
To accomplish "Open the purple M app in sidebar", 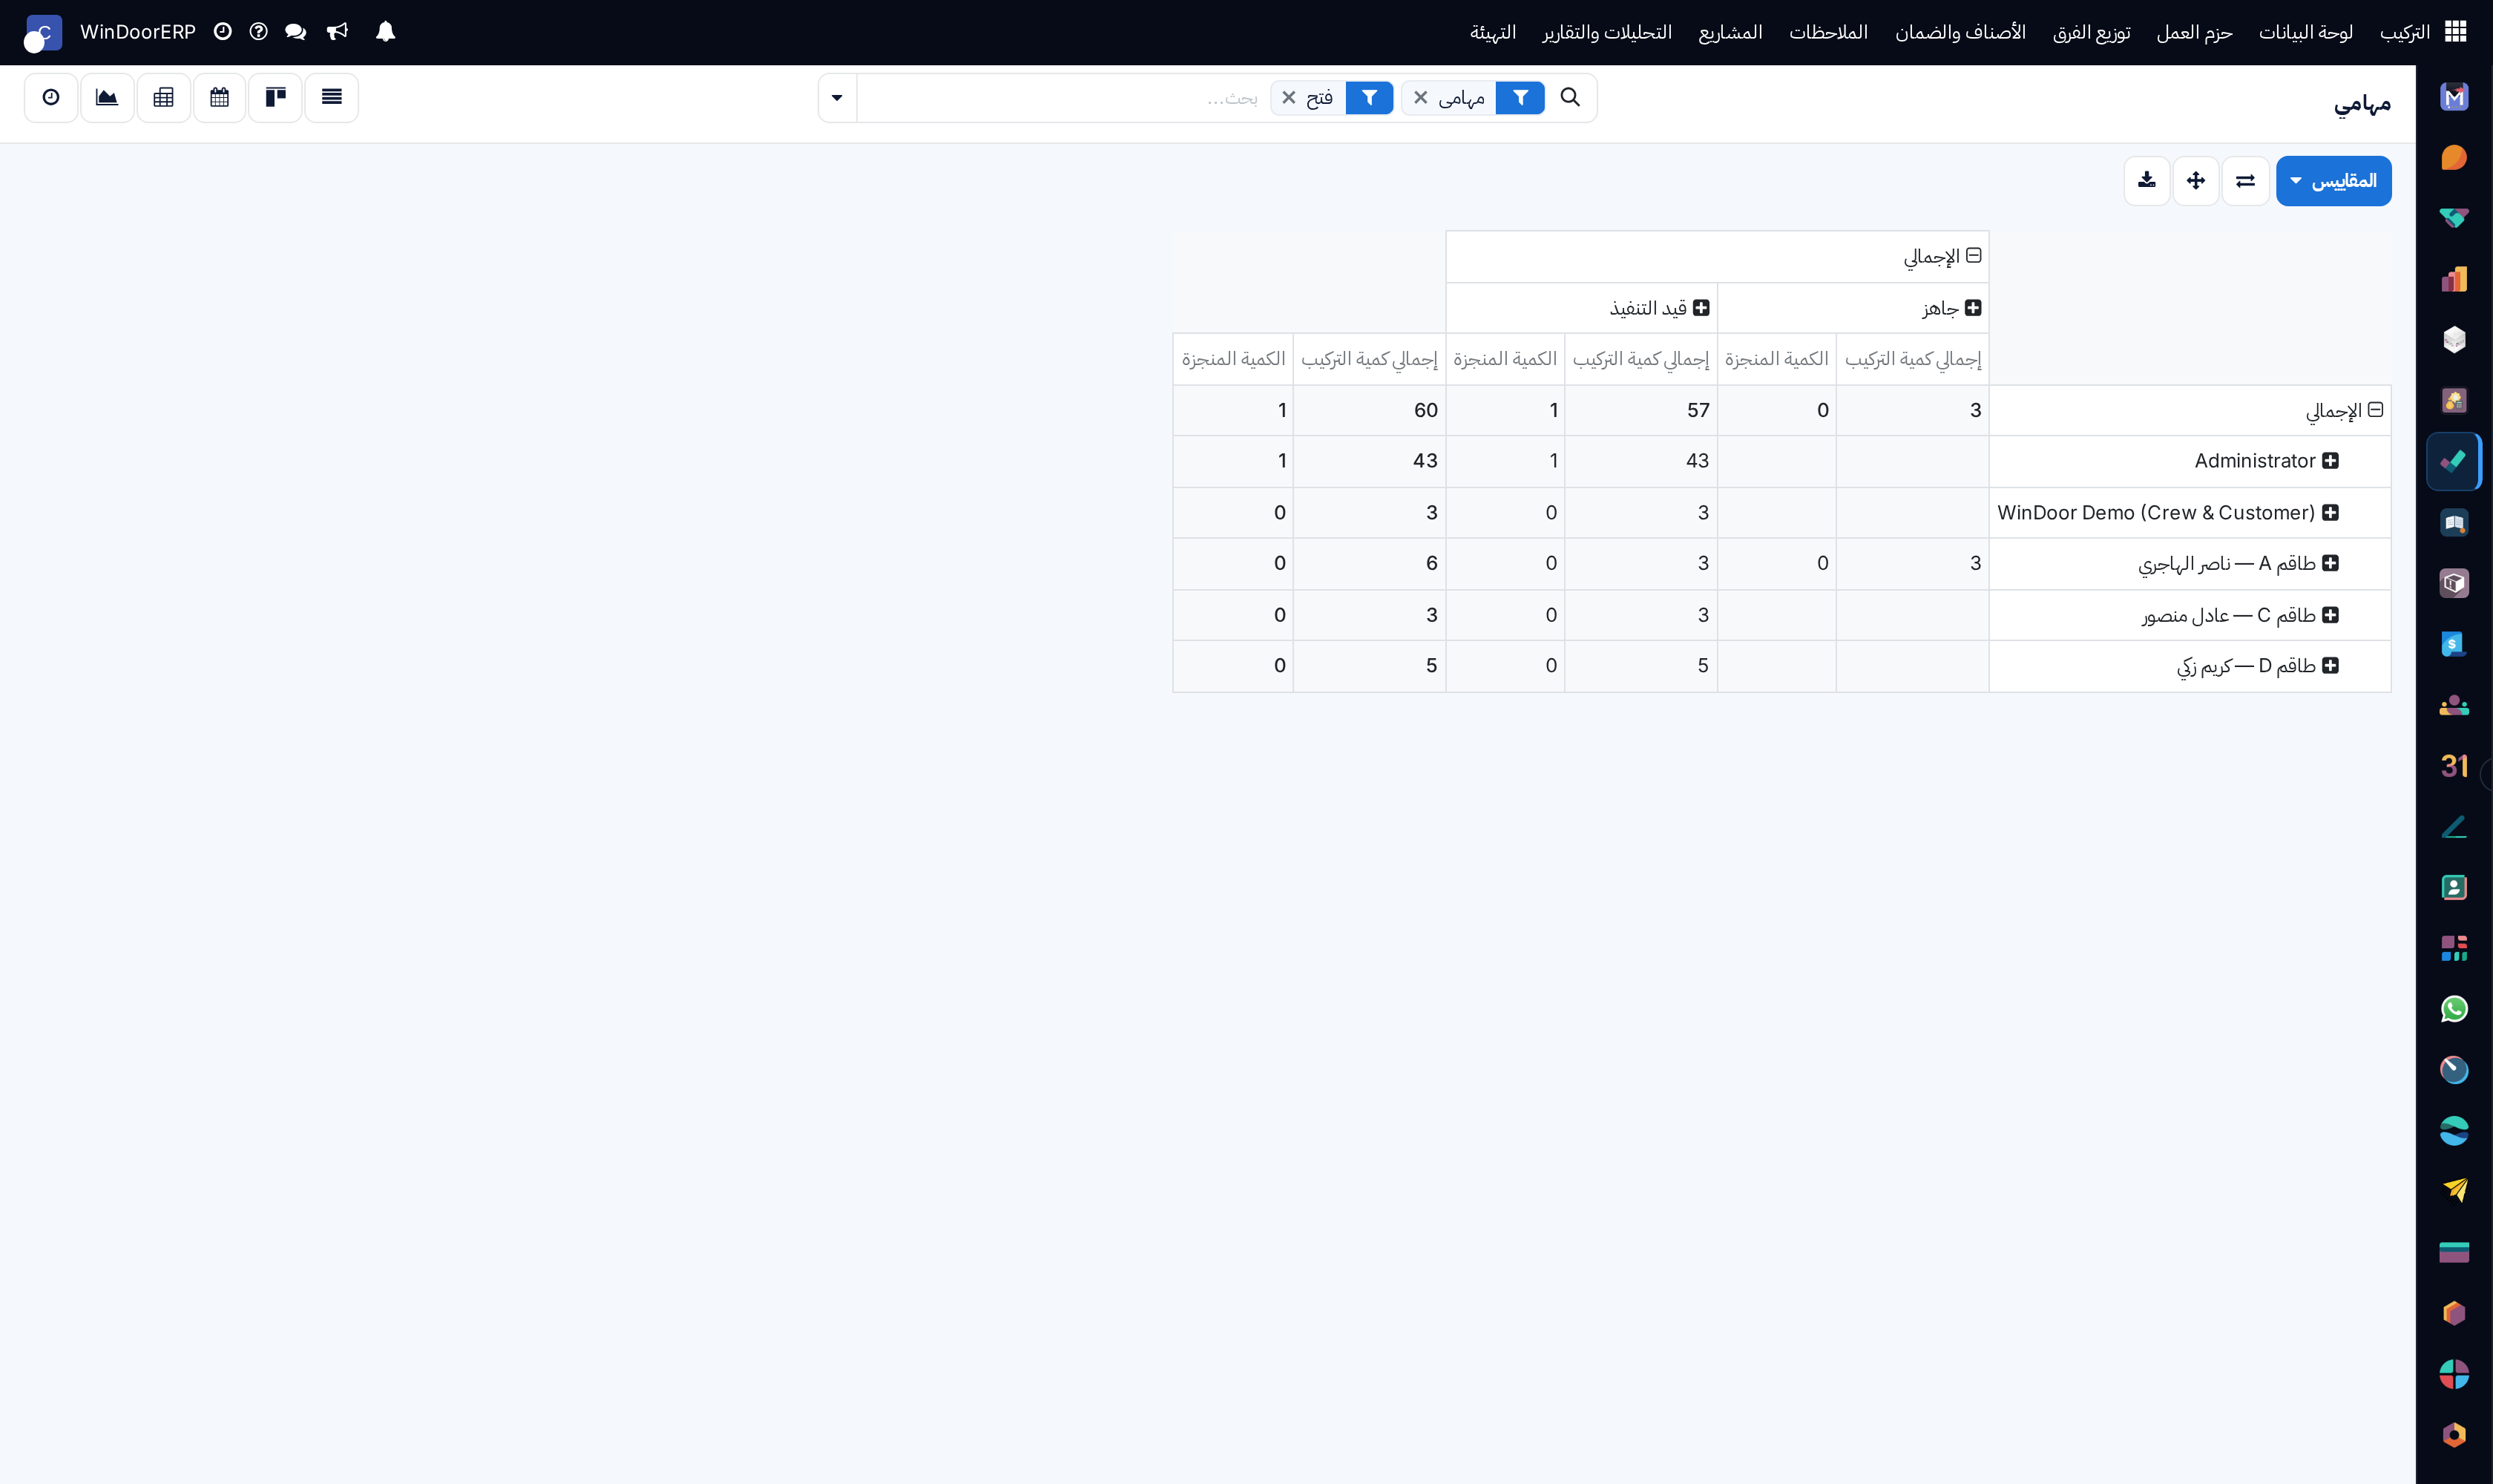I will pyautogui.click(x=2454, y=97).
